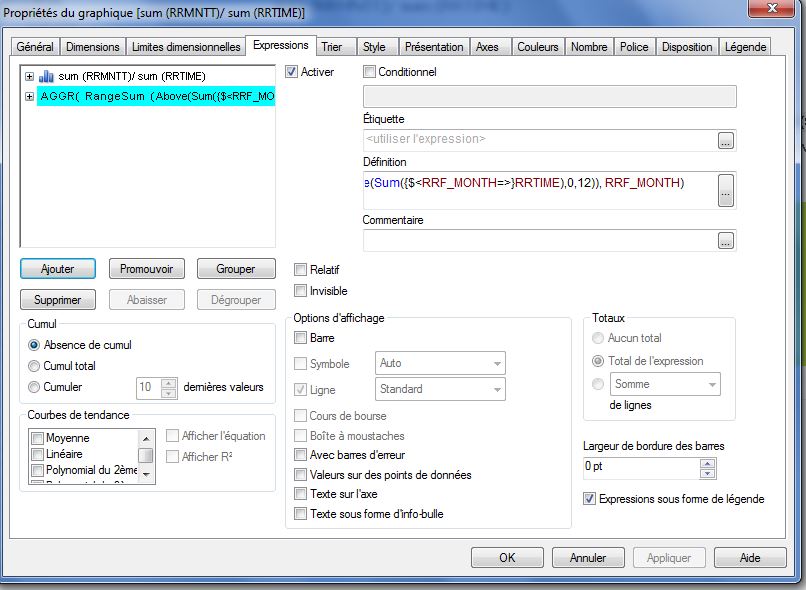Click the Ajouter button

pos(58,269)
